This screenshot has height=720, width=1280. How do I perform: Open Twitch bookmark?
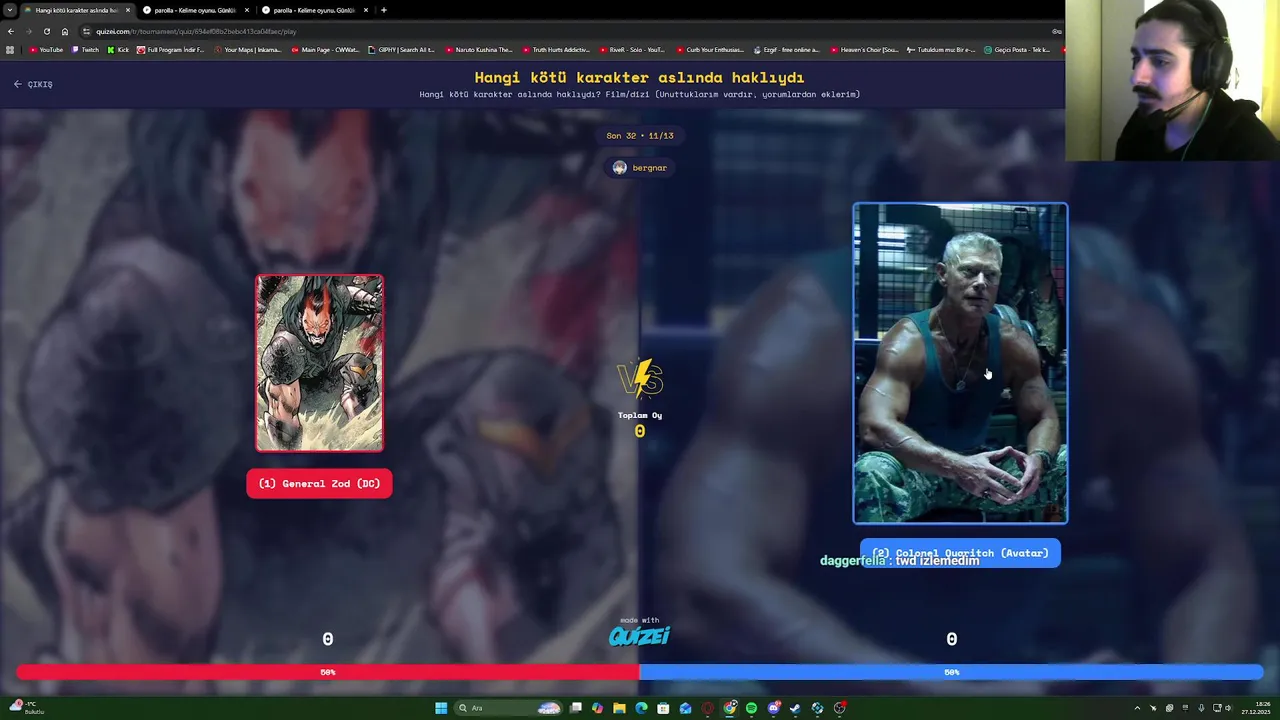[85, 49]
